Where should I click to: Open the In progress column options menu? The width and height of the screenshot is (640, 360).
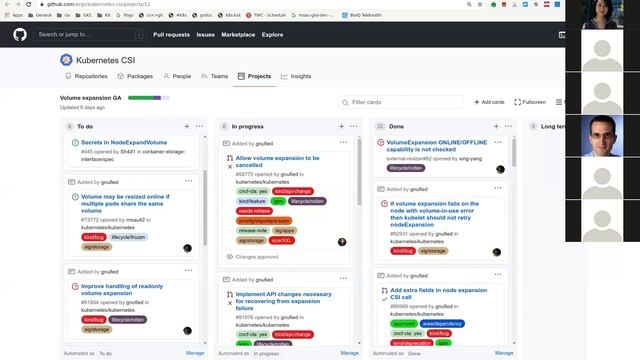(353, 127)
